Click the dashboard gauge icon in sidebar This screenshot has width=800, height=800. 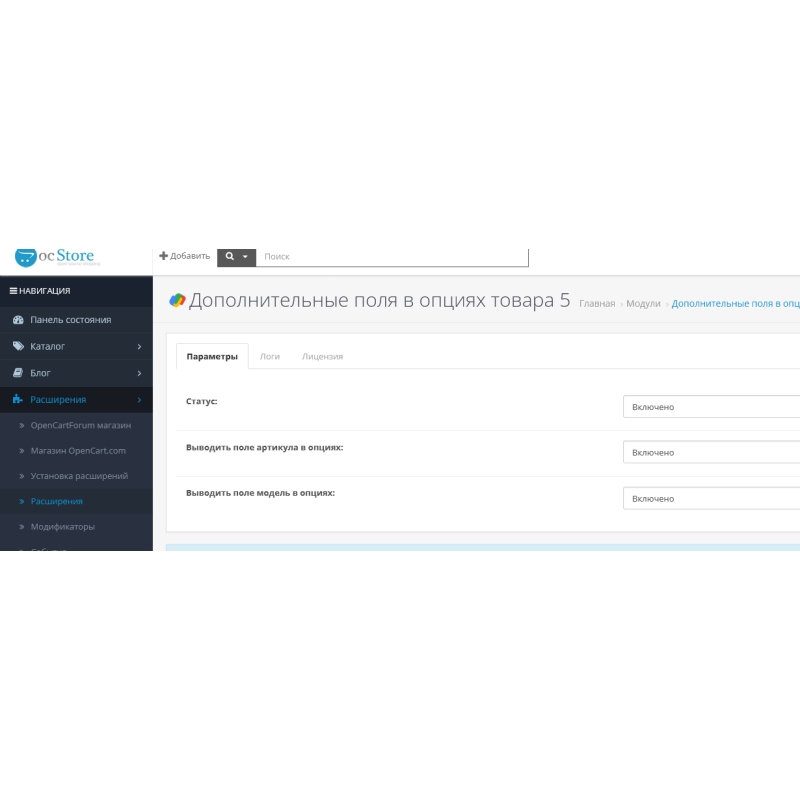[17, 320]
